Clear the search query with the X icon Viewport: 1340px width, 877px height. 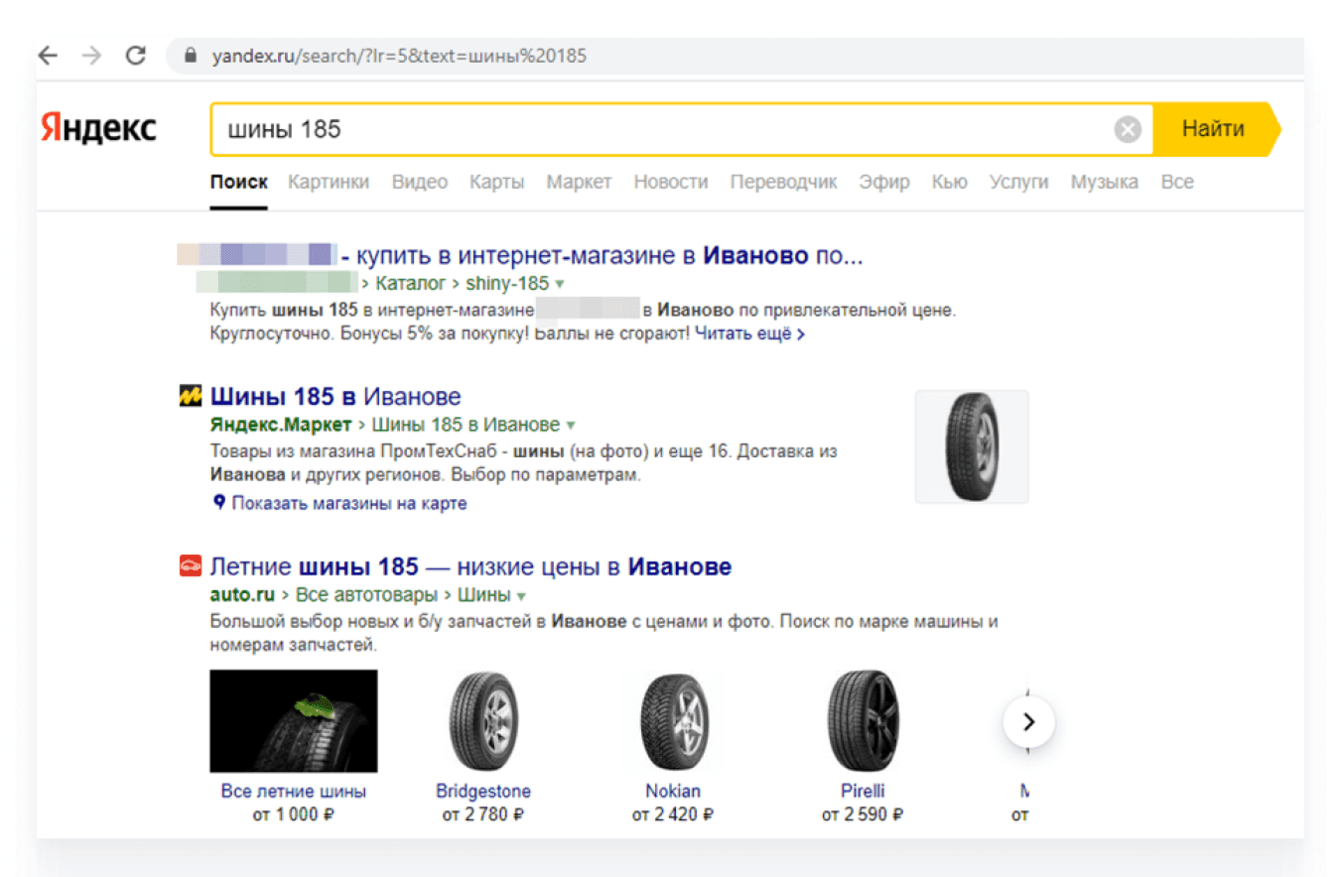tap(1128, 129)
